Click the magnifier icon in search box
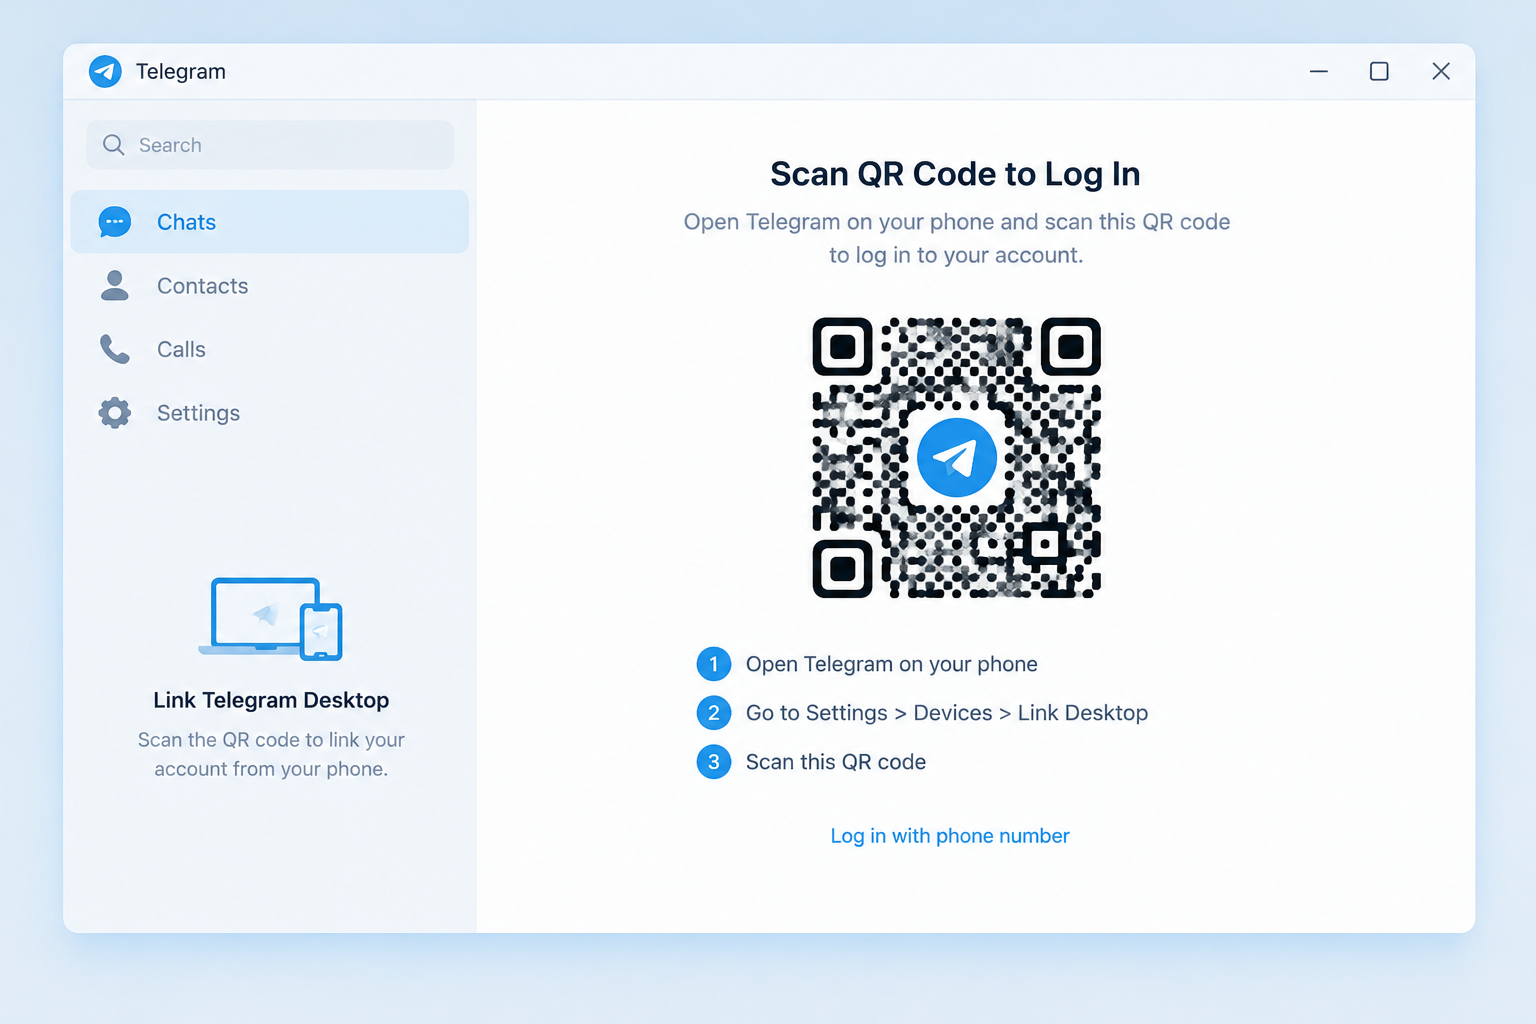Viewport: 1536px width, 1024px height. point(114,145)
